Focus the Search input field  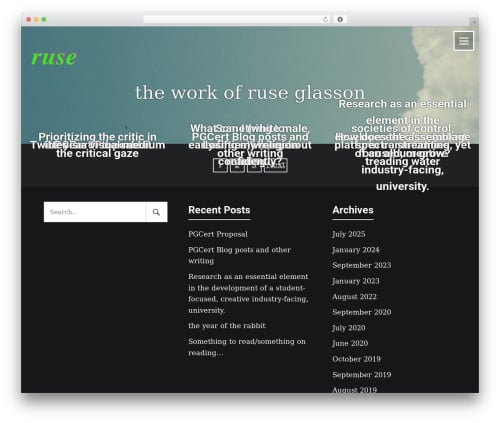(95, 212)
